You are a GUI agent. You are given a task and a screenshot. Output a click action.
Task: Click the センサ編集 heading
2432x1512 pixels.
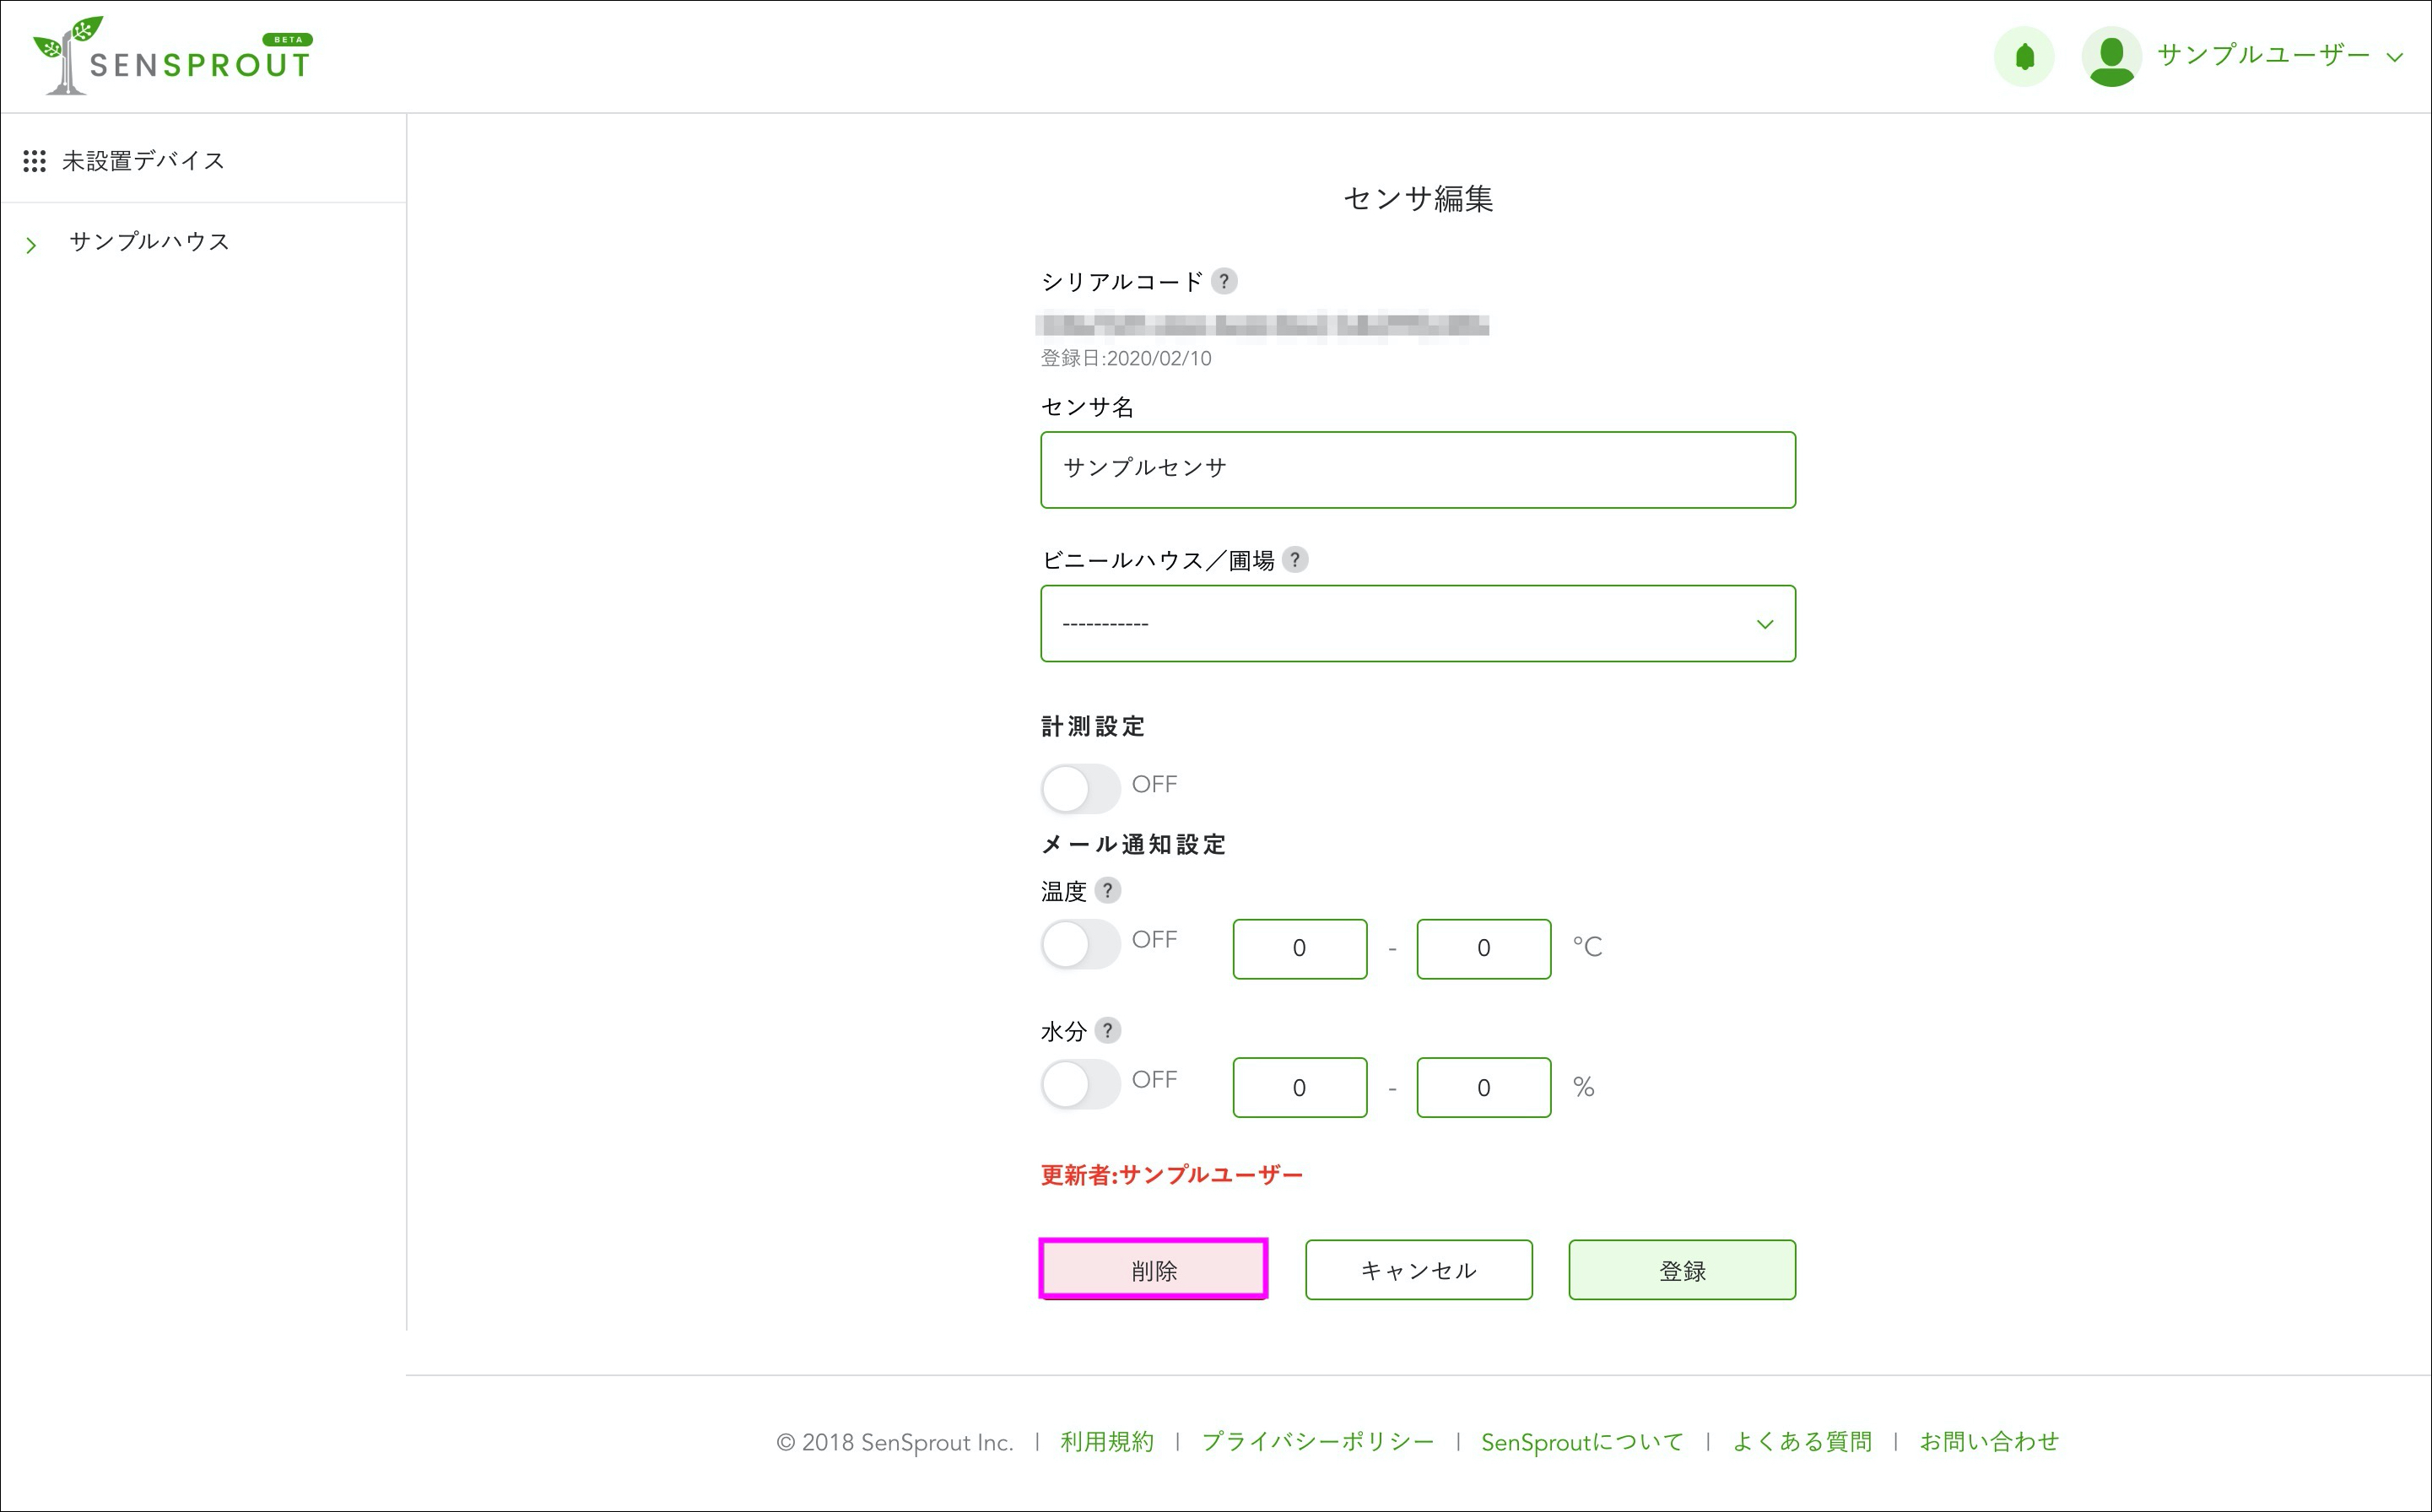(1418, 199)
